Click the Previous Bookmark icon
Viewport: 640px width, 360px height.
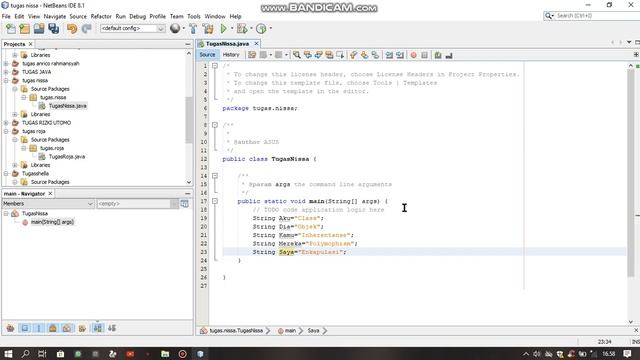[353, 55]
